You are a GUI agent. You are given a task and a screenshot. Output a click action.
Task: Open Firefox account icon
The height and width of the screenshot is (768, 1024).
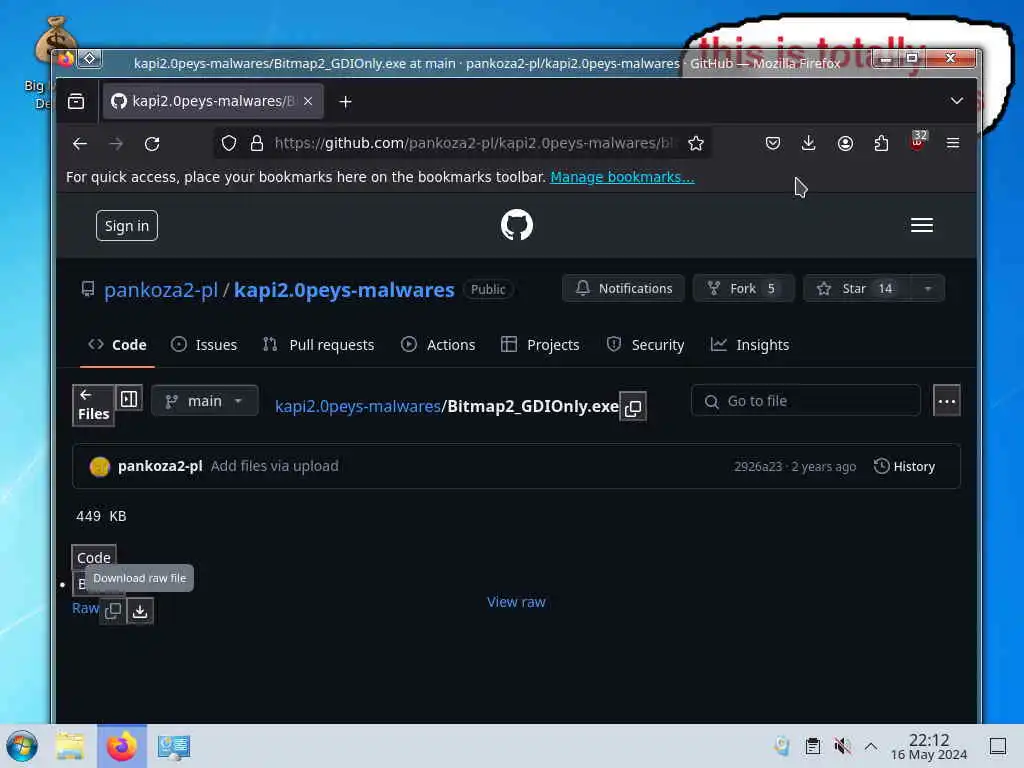845,143
